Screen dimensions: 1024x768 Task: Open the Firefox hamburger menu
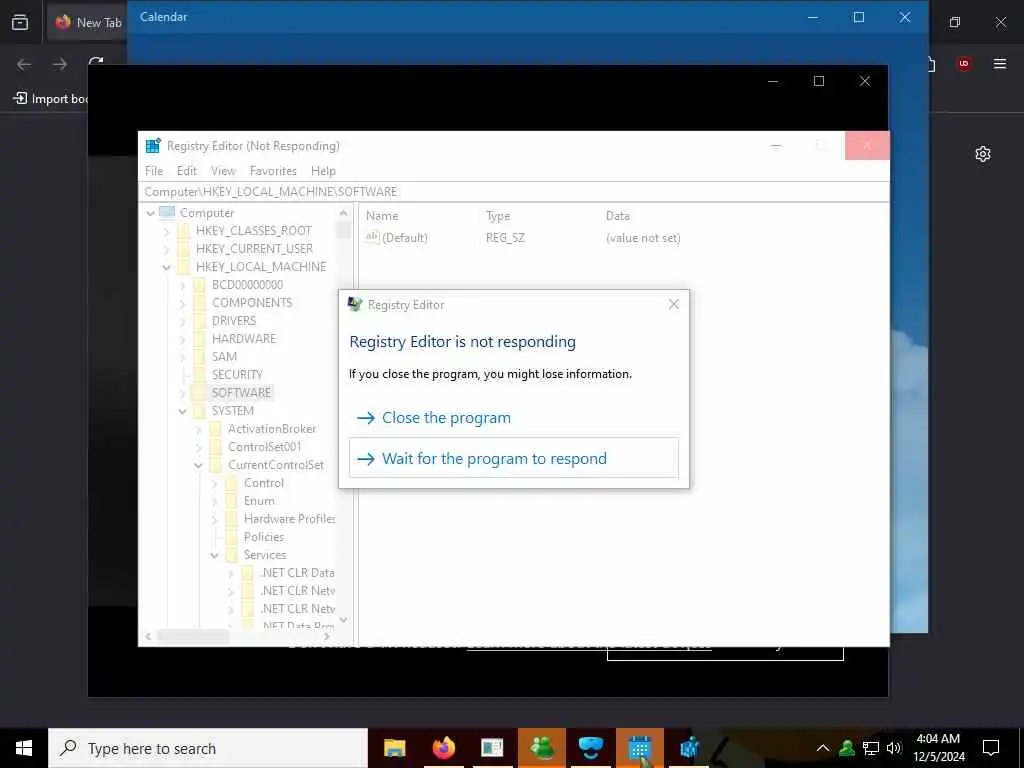1000,63
